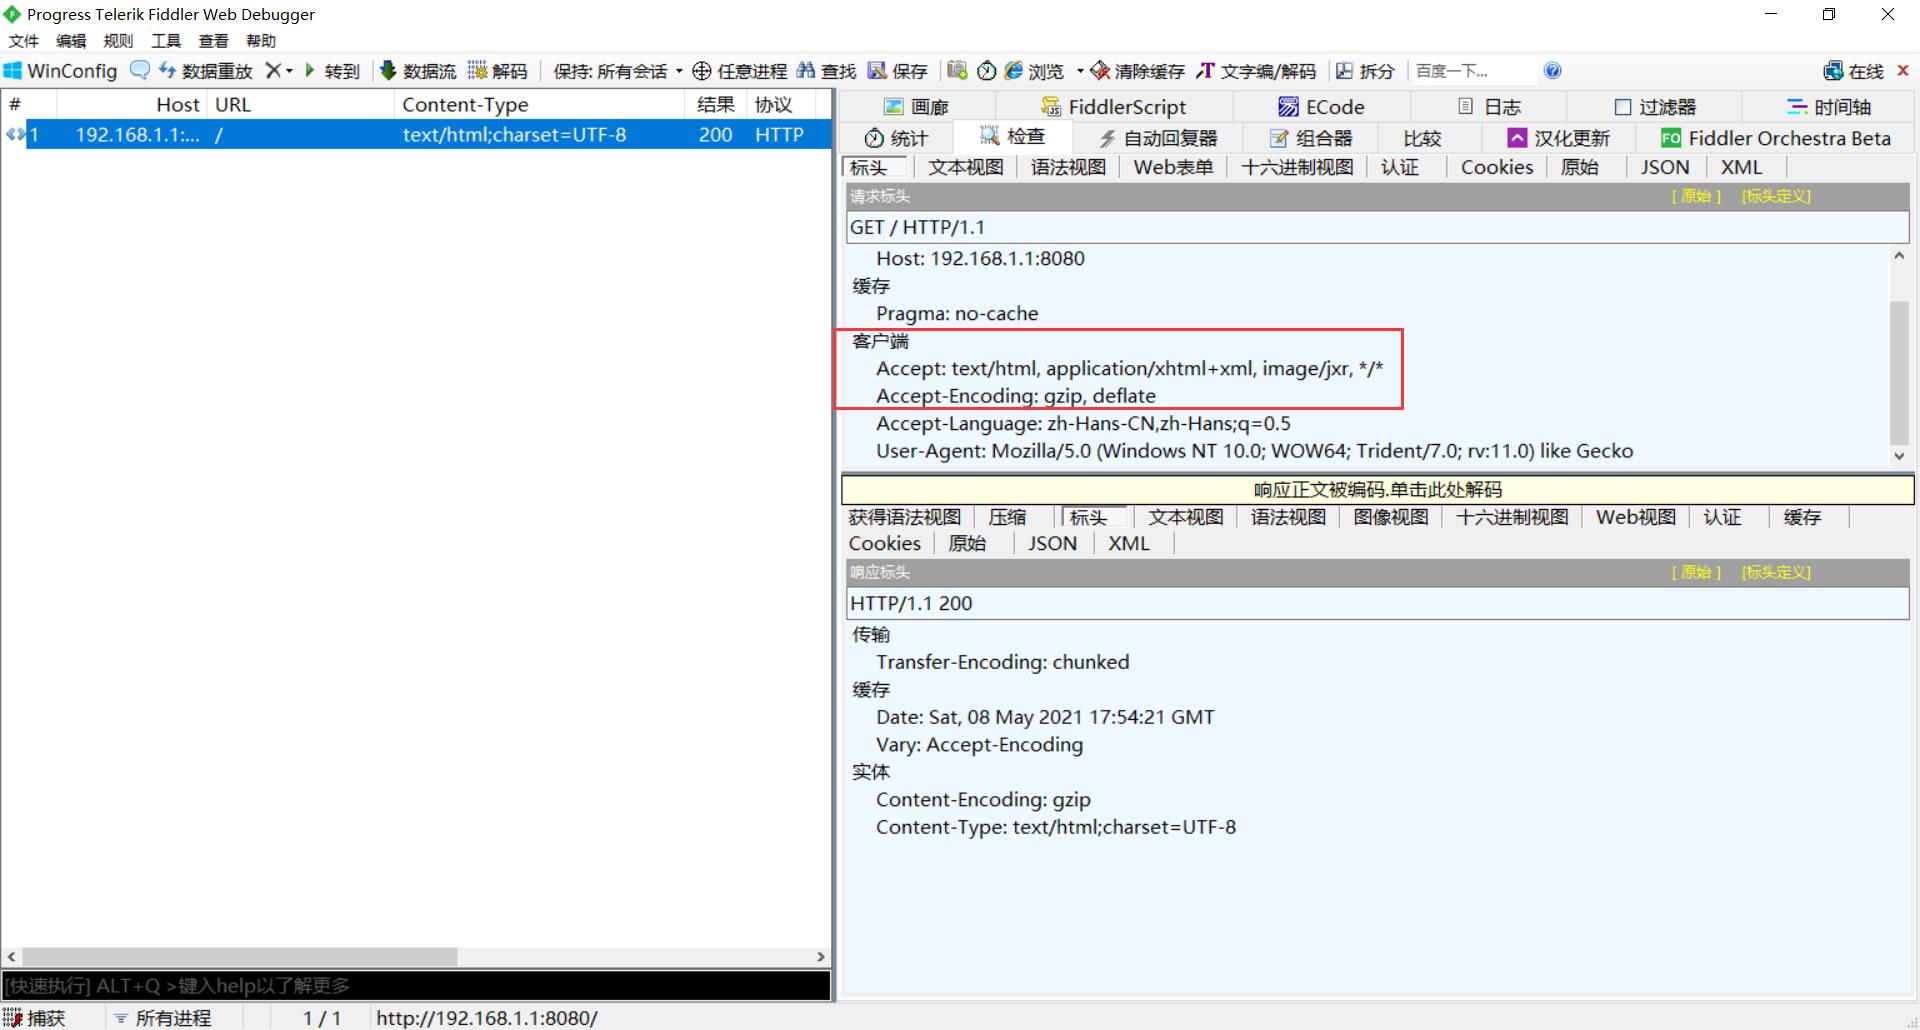
Task: Click the blue help question icon
Action: click(x=1552, y=70)
